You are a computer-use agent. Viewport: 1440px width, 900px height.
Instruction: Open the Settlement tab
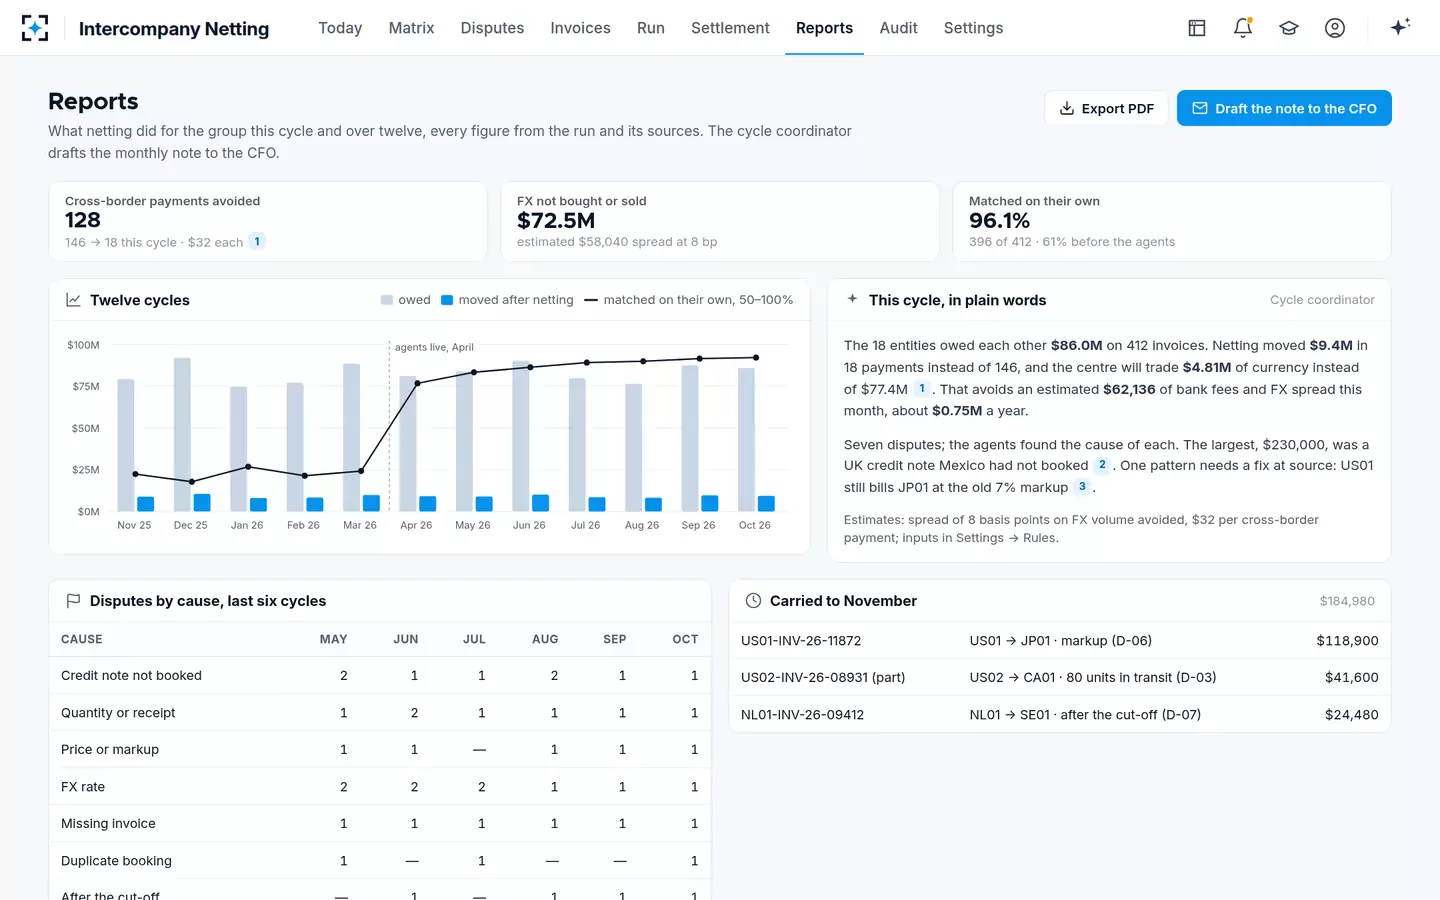[x=730, y=28]
